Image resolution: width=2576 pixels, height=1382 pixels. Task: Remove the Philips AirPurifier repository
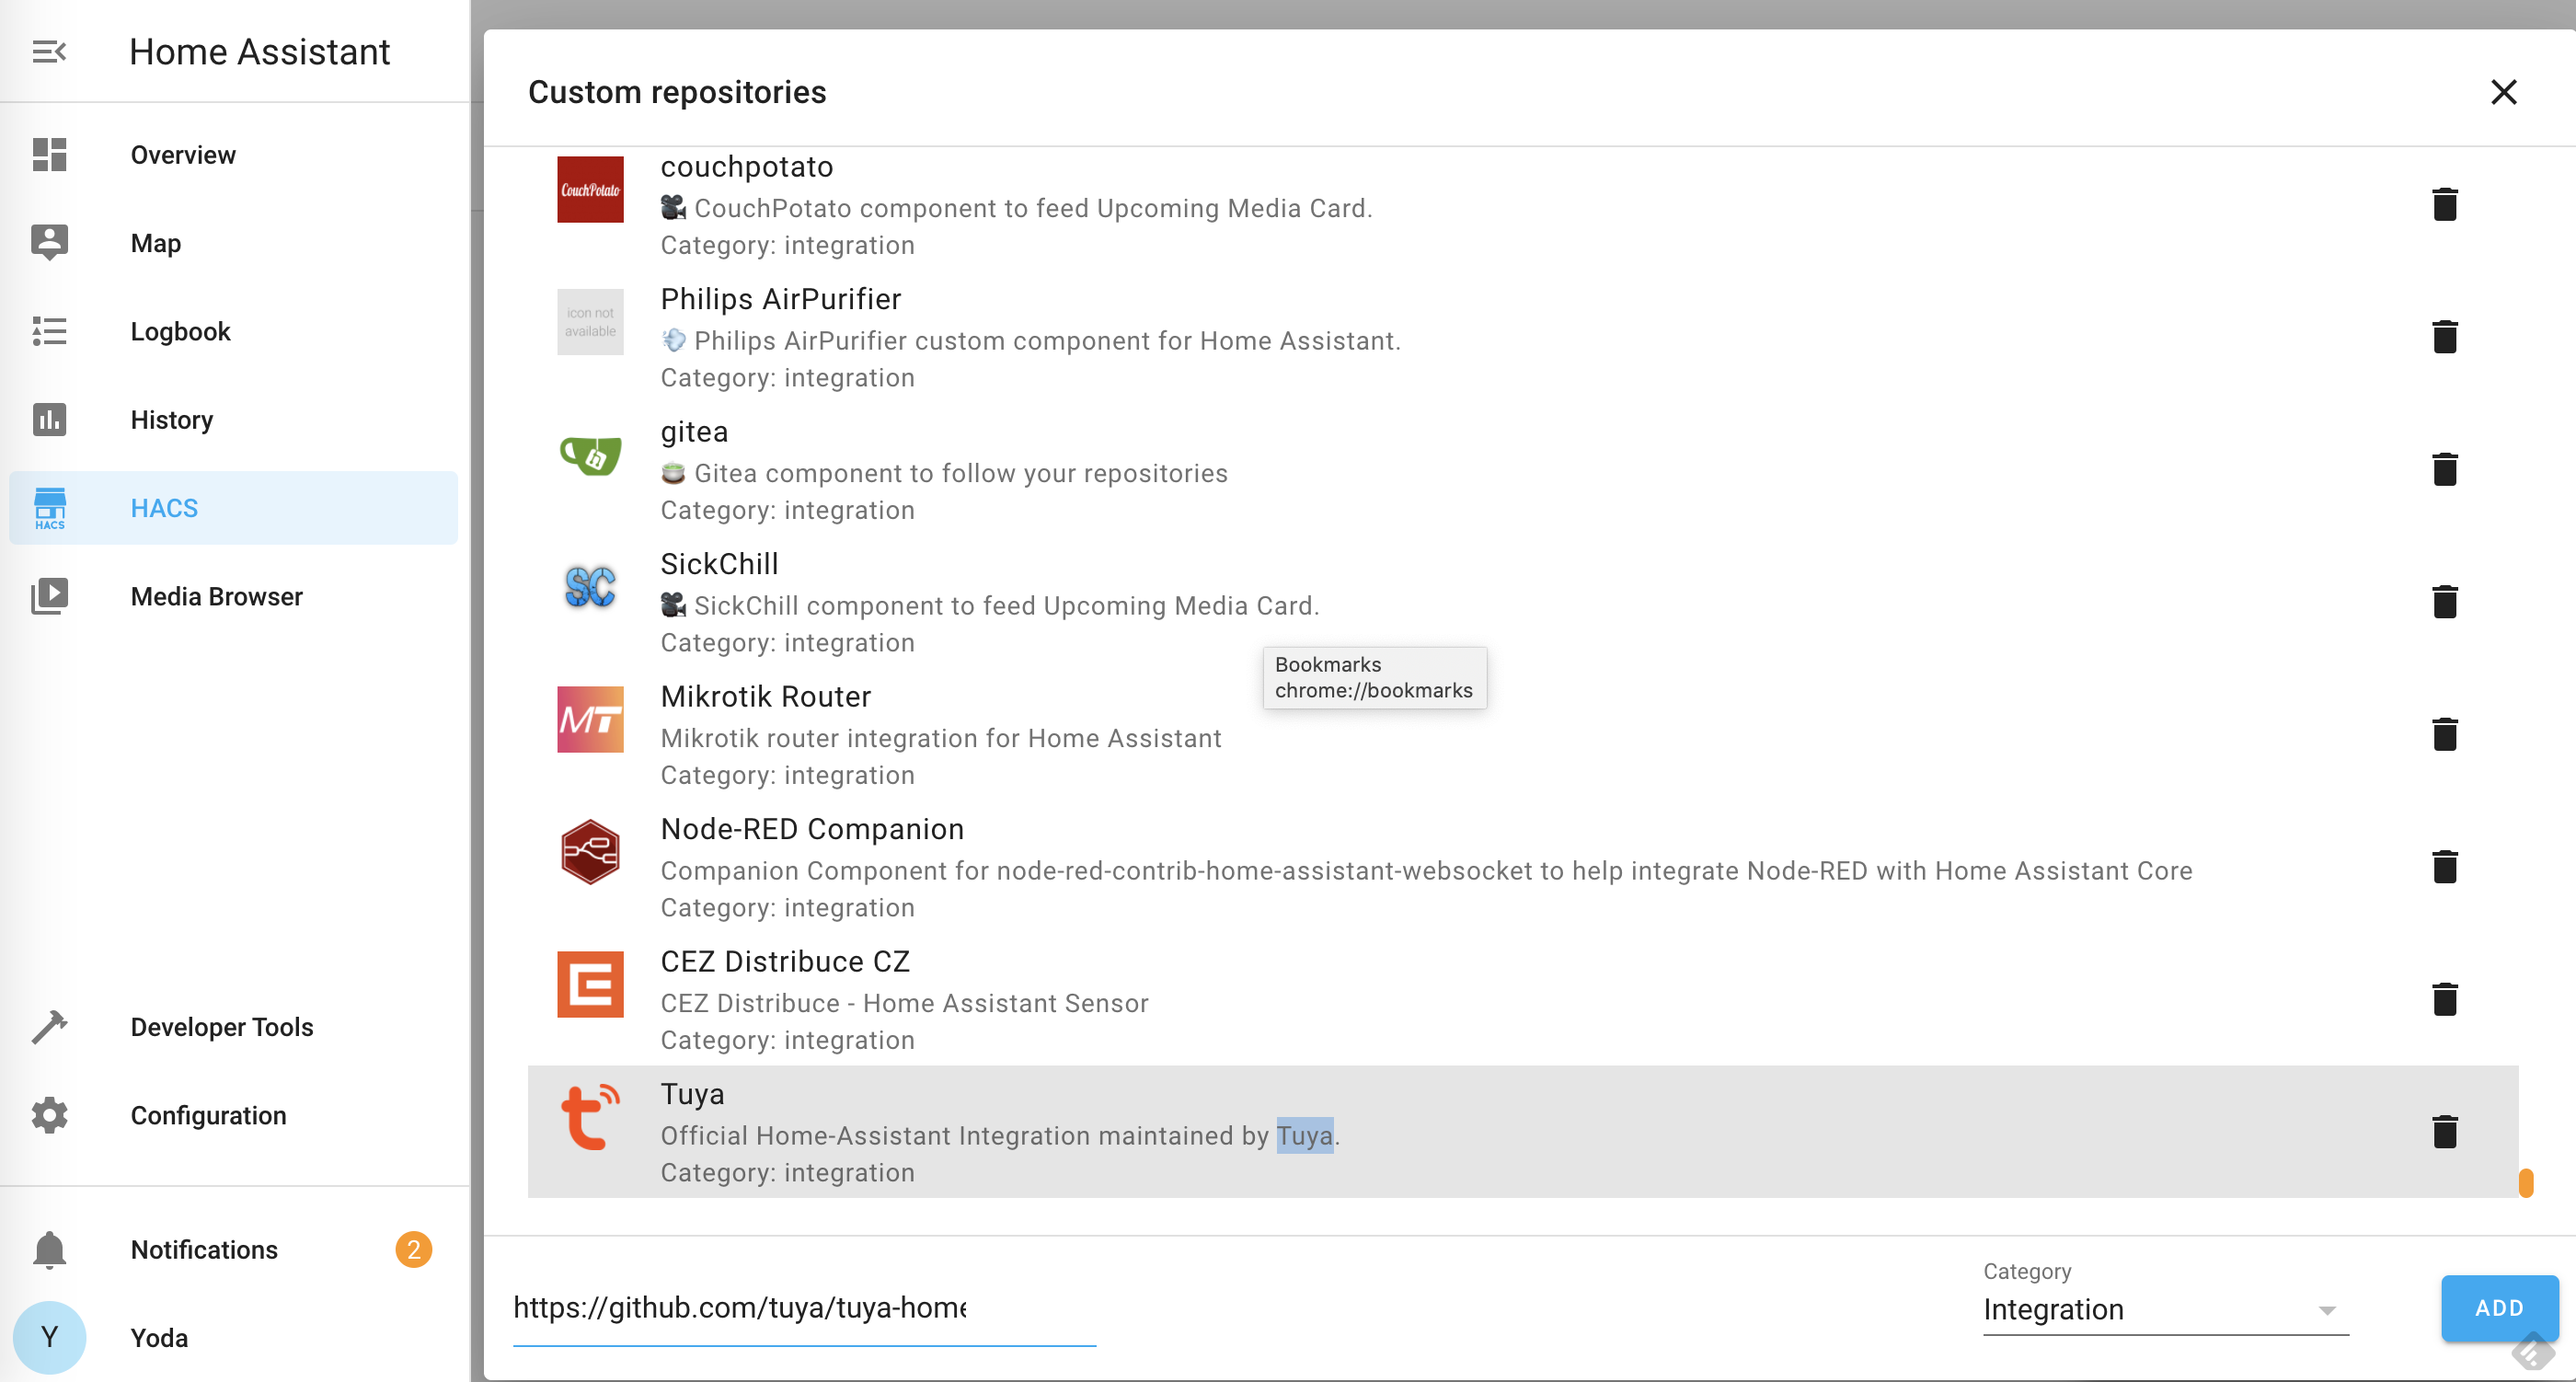click(x=2444, y=337)
